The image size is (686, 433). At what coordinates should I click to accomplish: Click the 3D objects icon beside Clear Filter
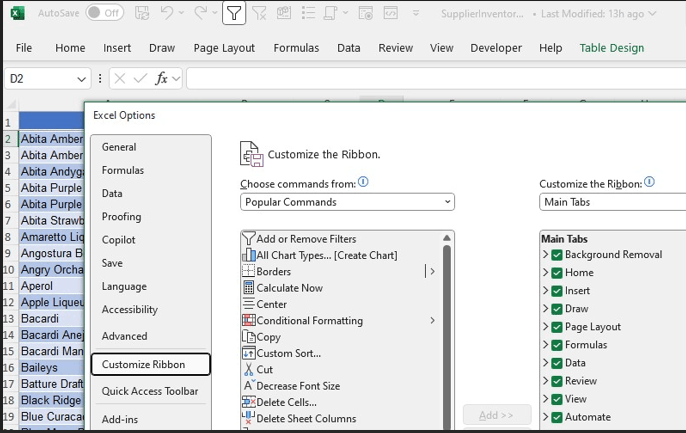pyautogui.click(x=284, y=13)
